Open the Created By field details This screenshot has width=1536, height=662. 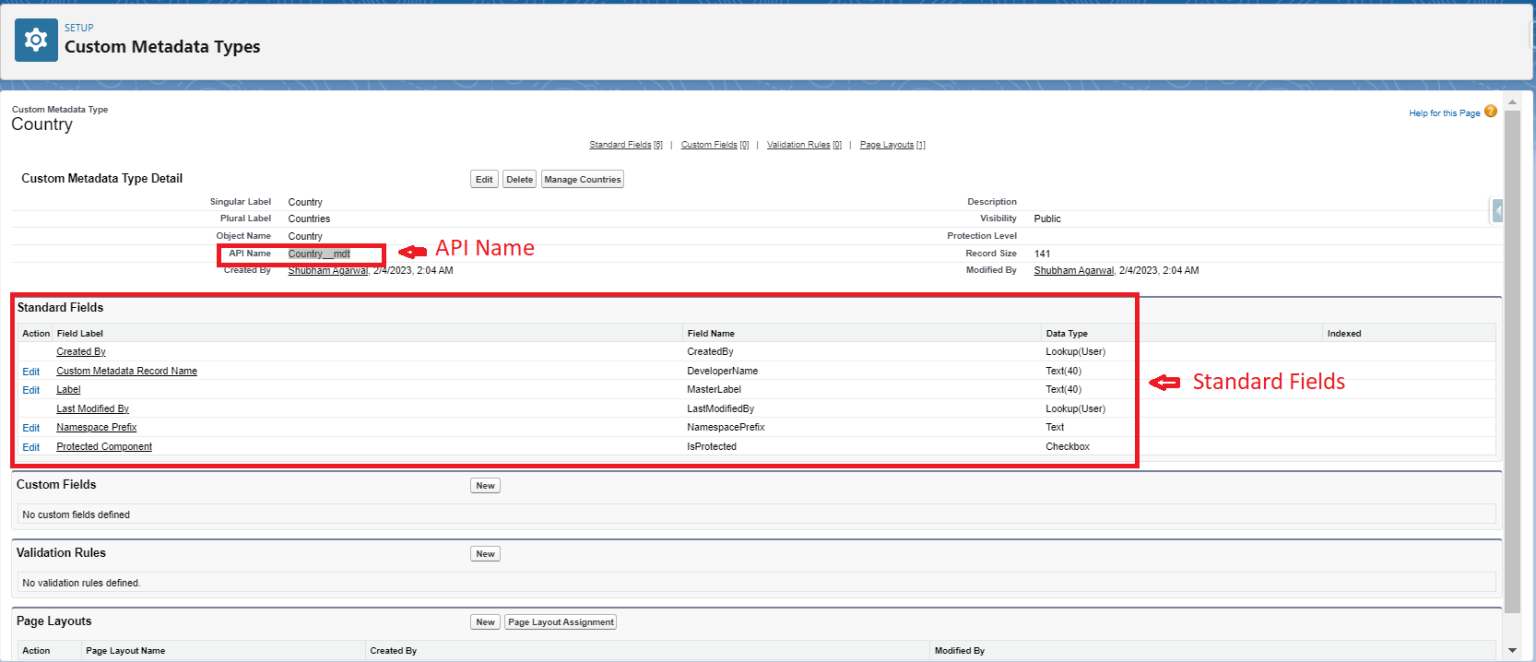tap(80, 351)
